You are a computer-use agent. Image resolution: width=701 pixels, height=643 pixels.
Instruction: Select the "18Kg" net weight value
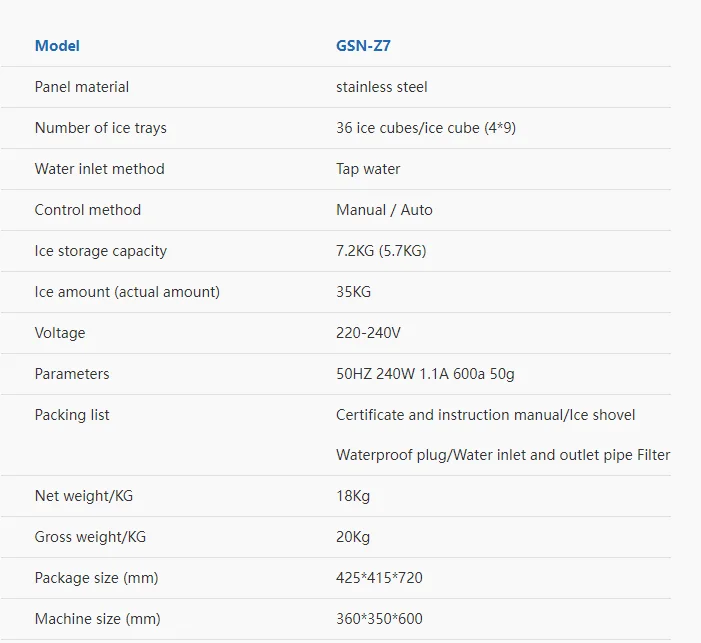(x=353, y=496)
